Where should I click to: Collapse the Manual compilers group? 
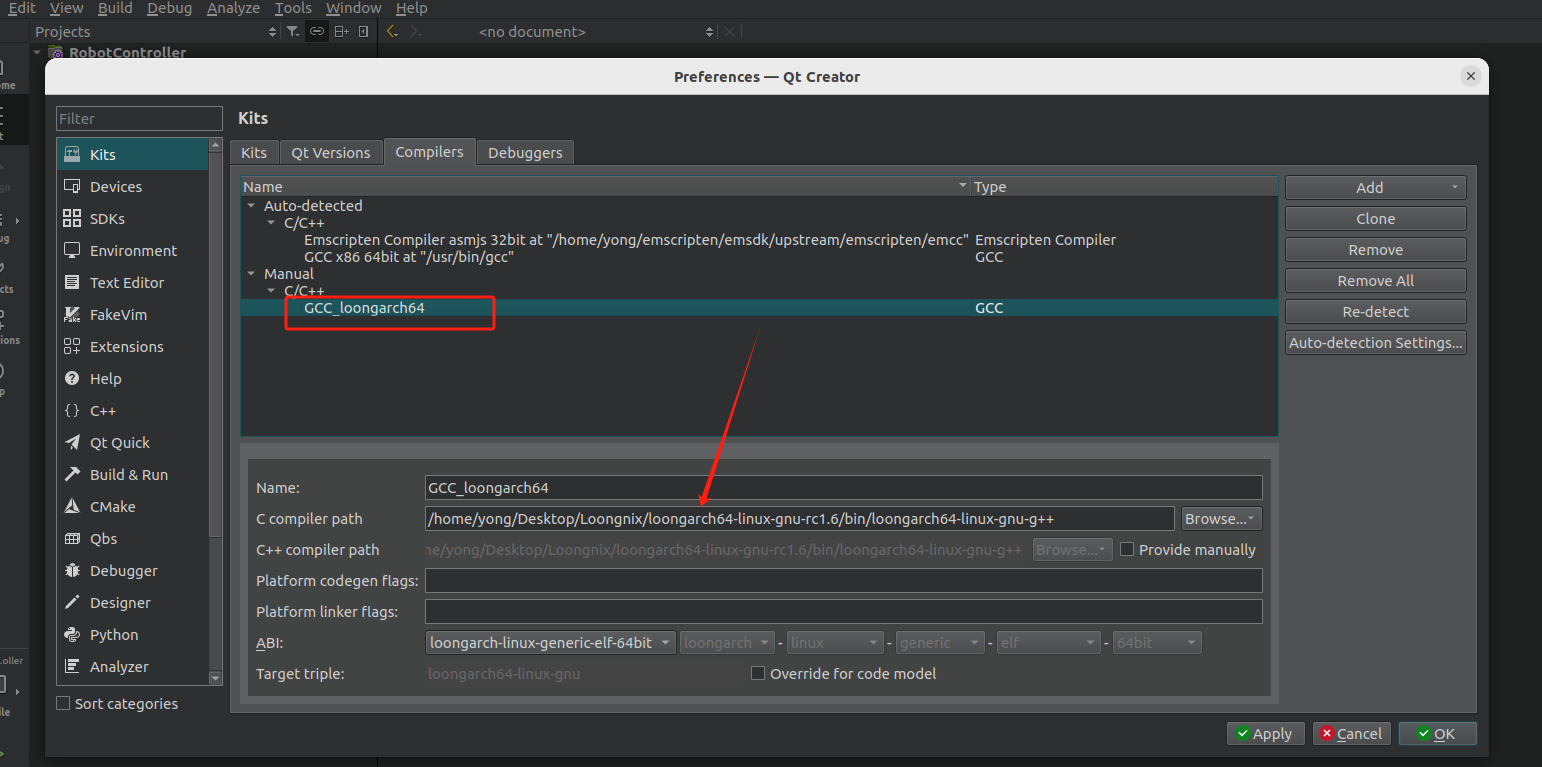252,274
